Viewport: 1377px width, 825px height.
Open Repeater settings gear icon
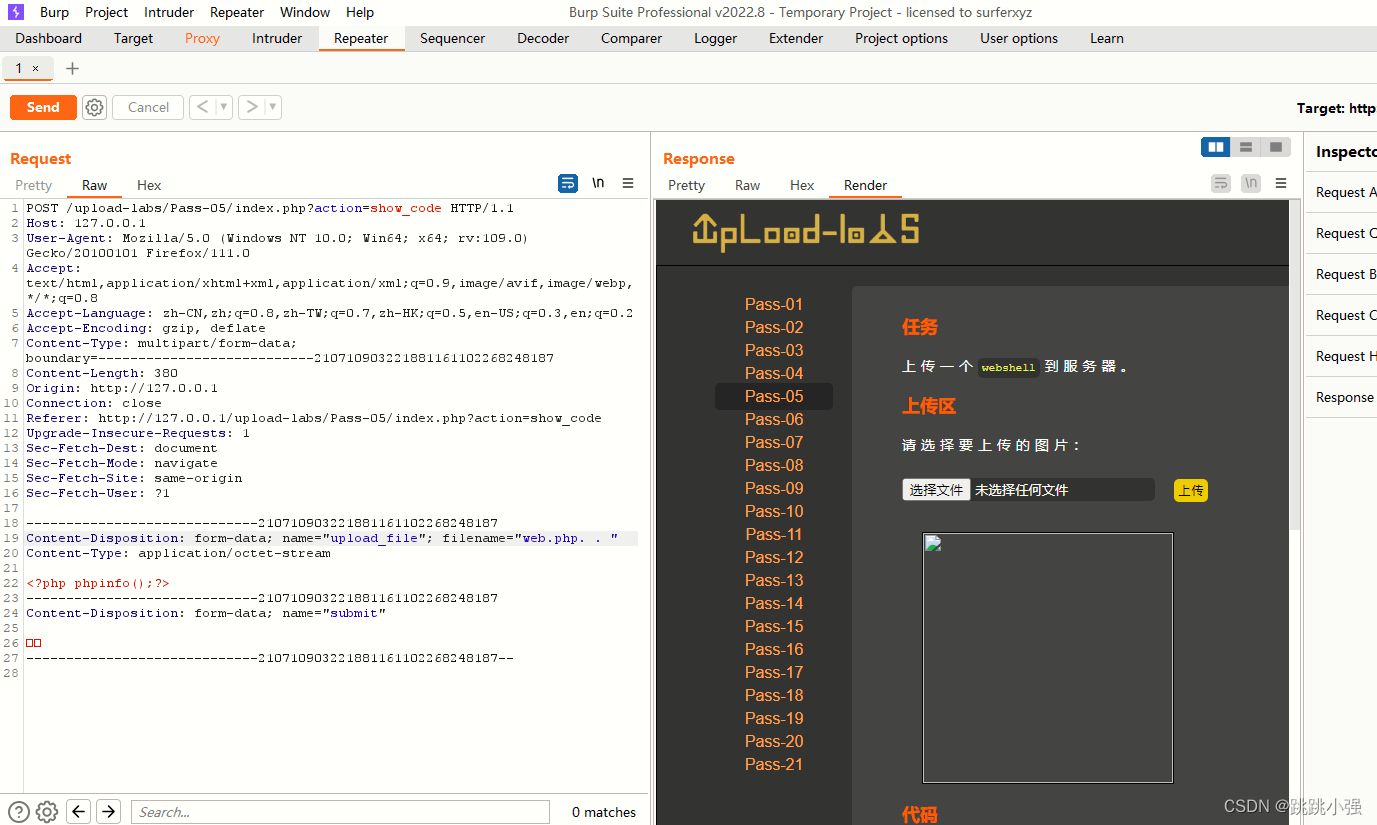coord(94,107)
